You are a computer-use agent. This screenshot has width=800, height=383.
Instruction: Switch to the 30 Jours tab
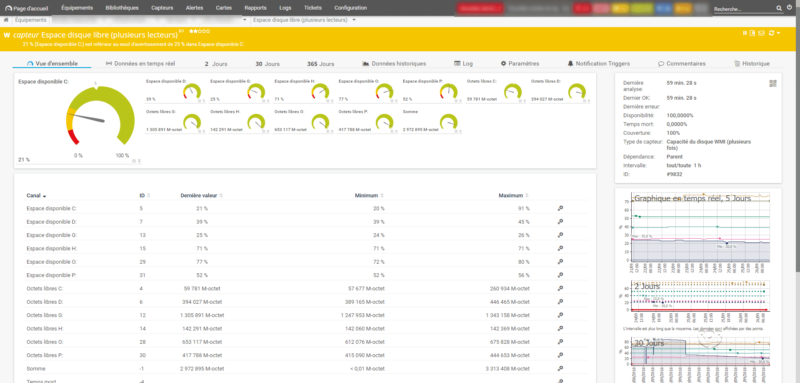point(267,64)
